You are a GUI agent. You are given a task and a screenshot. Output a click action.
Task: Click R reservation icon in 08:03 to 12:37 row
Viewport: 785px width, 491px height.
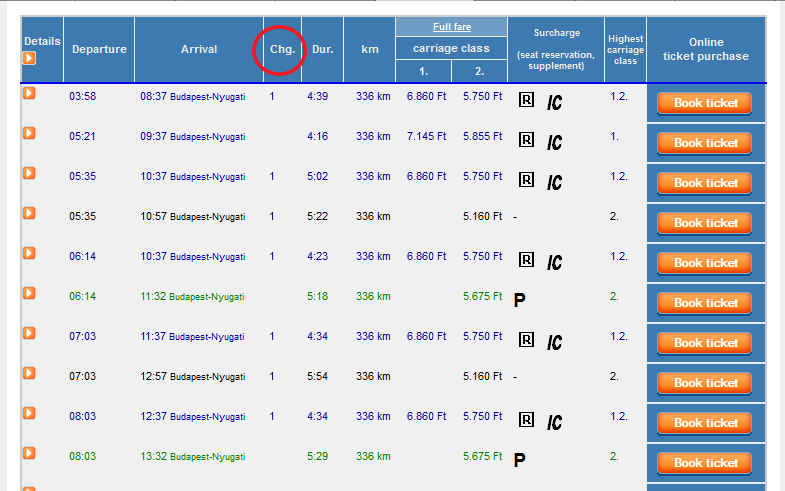526,420
